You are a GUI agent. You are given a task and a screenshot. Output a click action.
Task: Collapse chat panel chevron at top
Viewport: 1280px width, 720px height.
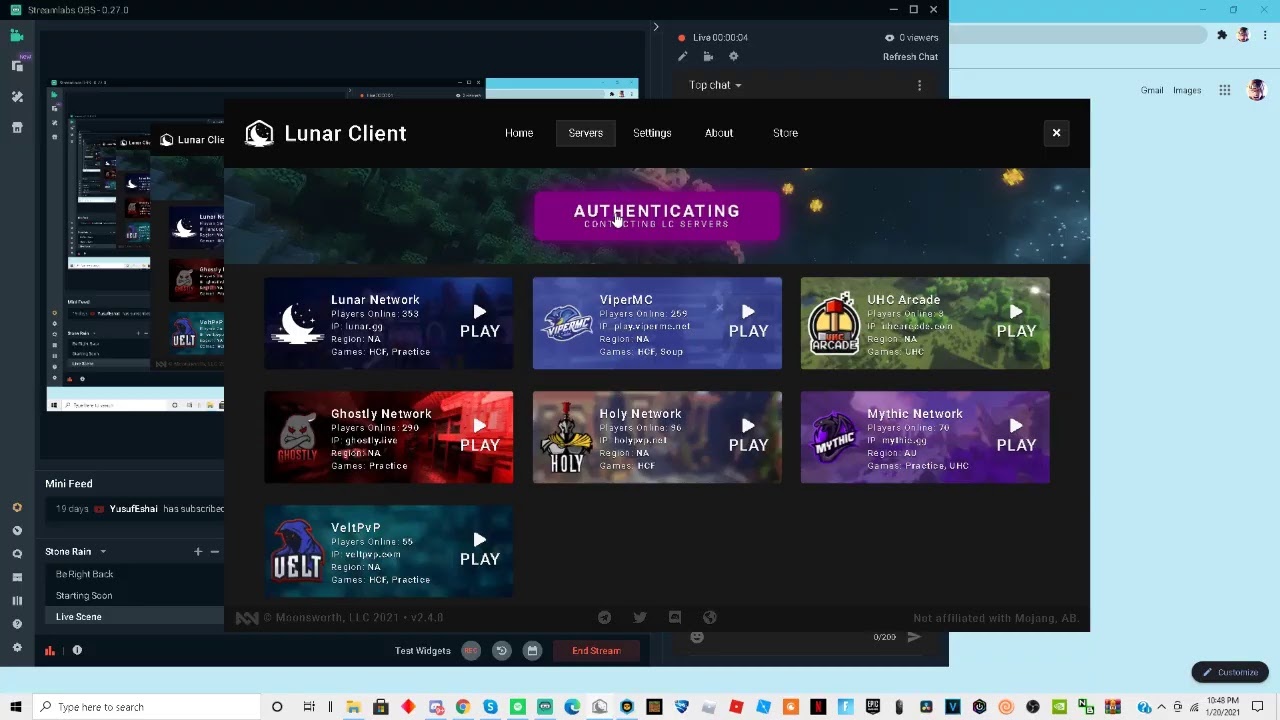pyautogui.click(x=656, y=27)
